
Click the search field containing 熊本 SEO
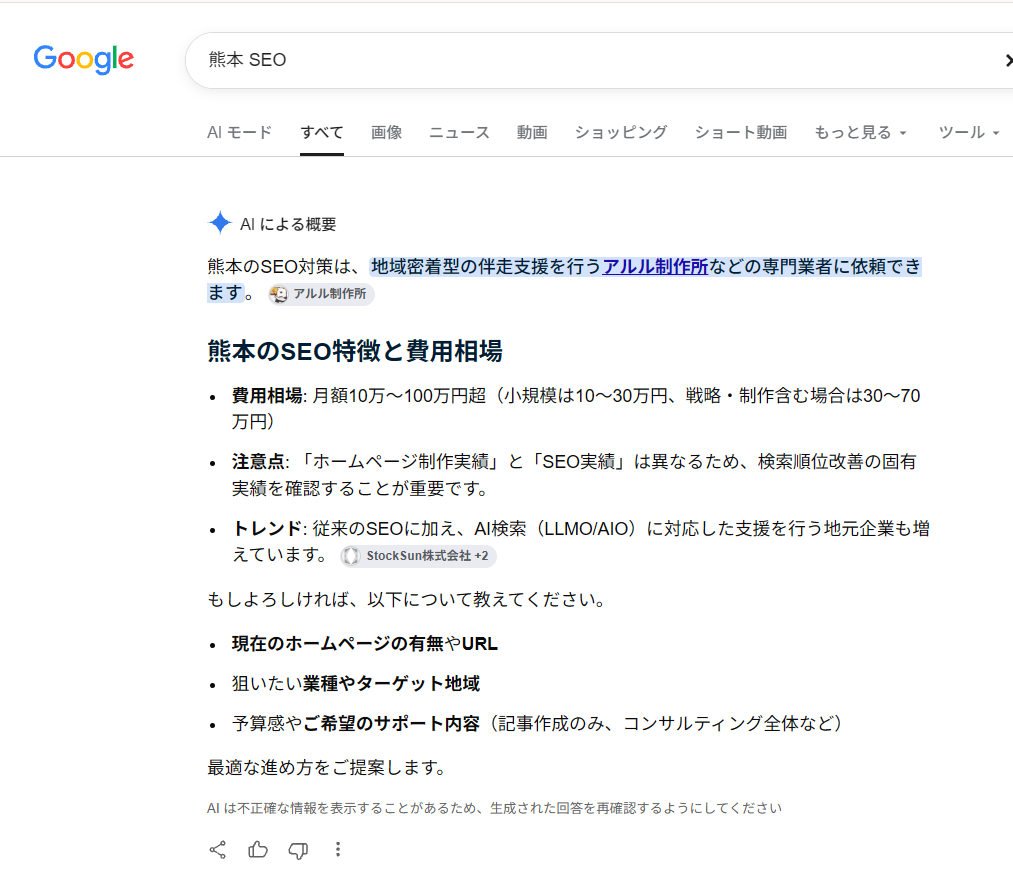tap(599, 60)
